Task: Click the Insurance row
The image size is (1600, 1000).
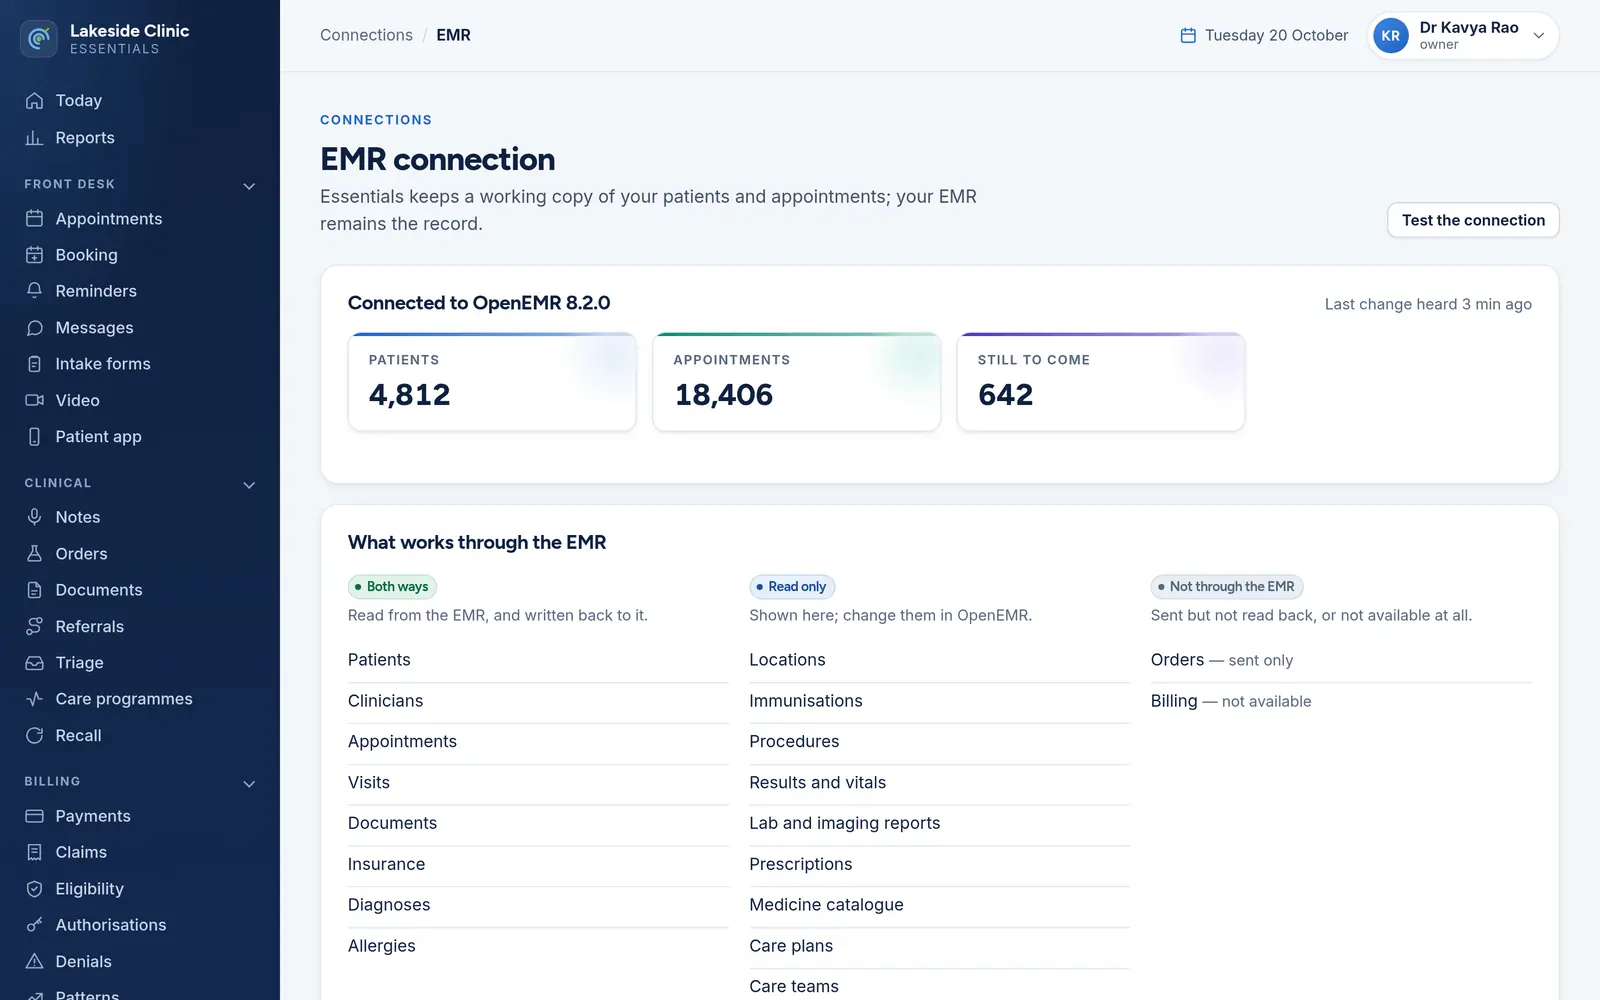Action: [x=538, y=864]
